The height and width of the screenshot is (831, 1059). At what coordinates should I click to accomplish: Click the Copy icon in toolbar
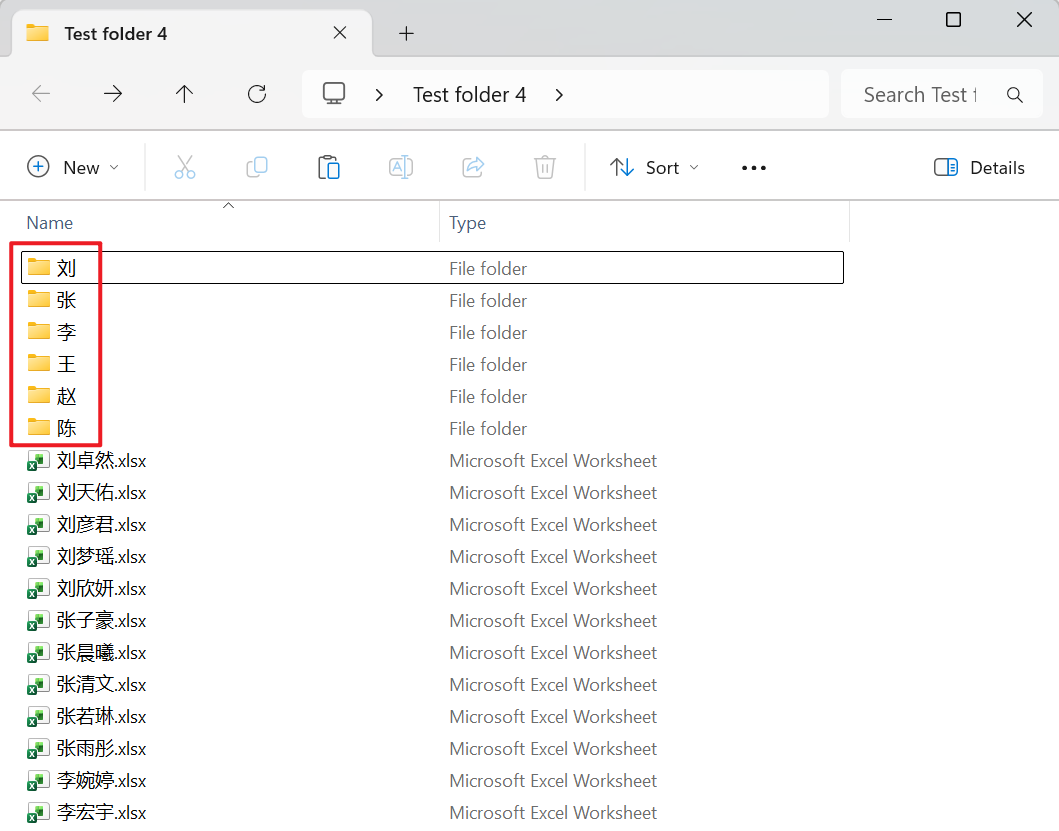(x=257, y=167)
